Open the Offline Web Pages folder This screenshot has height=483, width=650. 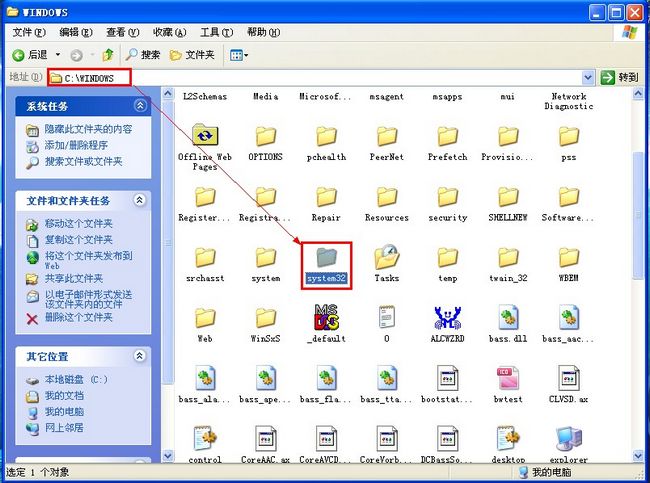[205, 137]
